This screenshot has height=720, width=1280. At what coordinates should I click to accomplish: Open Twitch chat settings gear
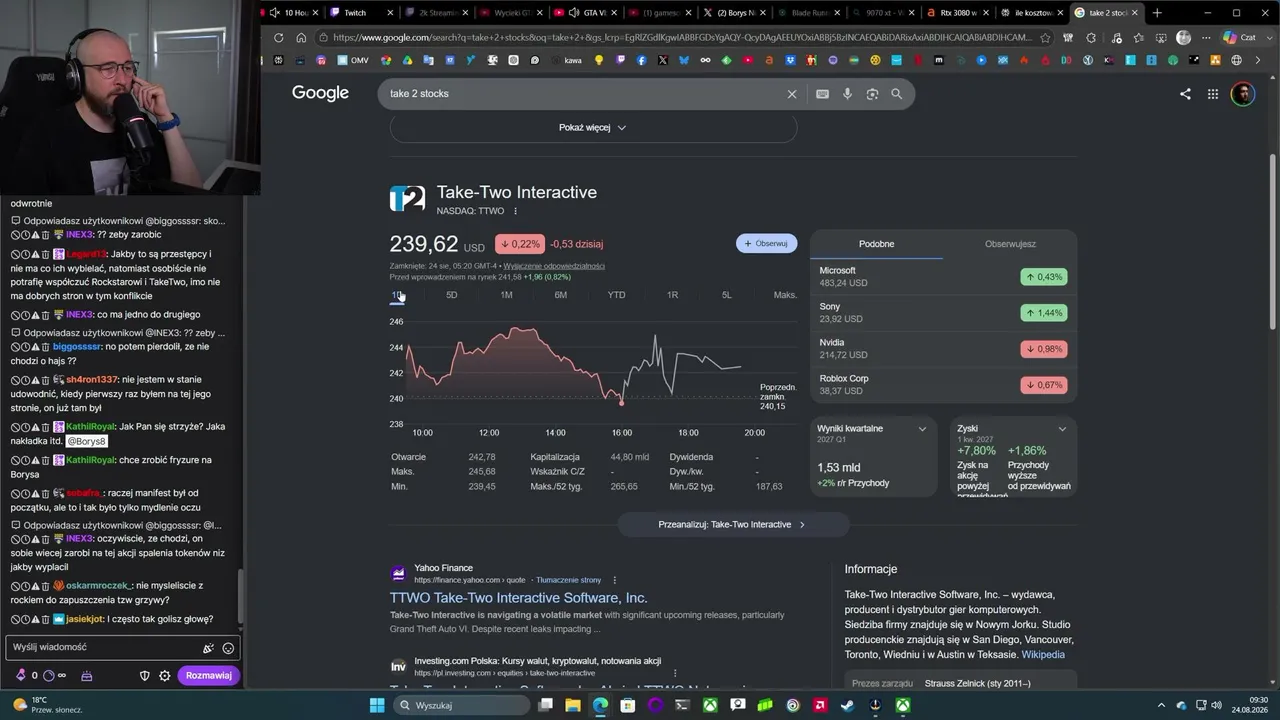pos(165,676)
